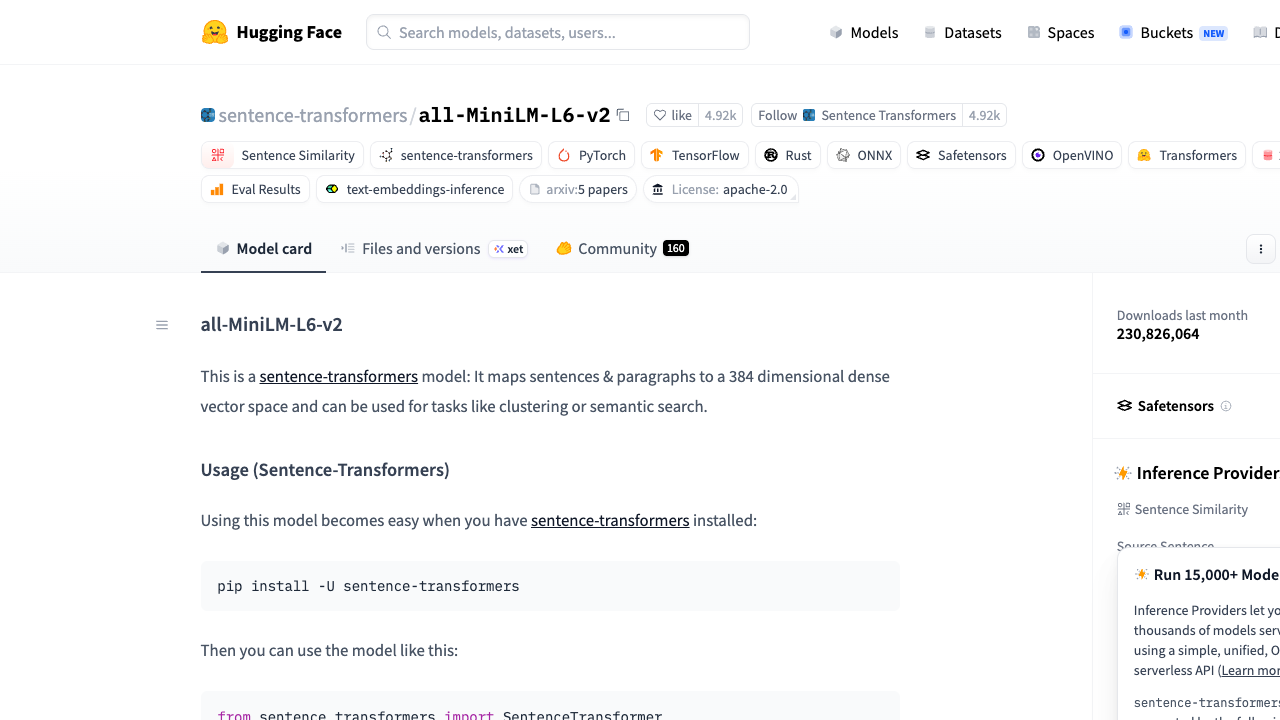
Task: Open Spaces in the top navigation
Action: click(1061, 32)
